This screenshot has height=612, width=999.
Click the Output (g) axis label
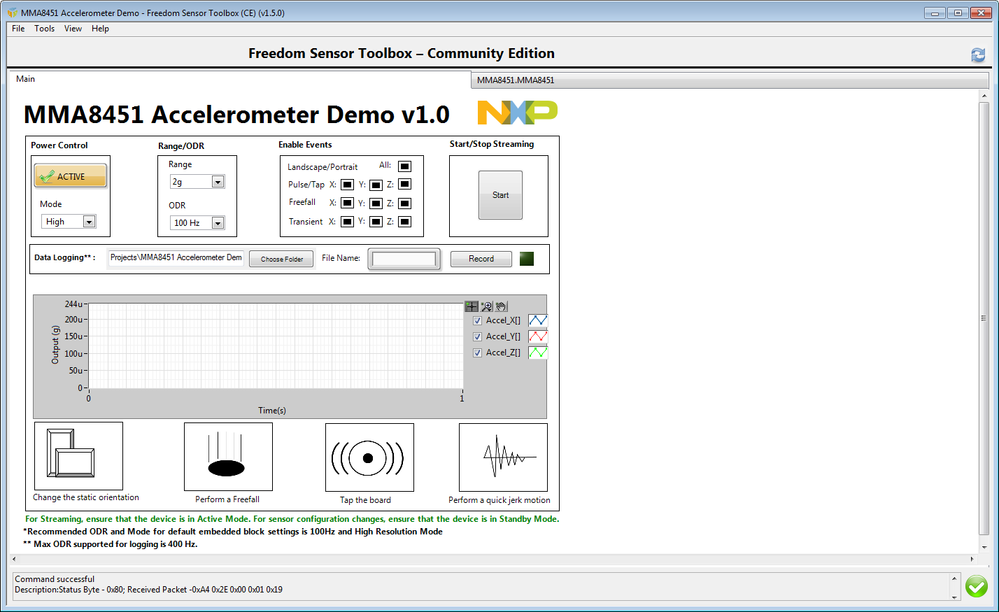click(x=55, y=345)
